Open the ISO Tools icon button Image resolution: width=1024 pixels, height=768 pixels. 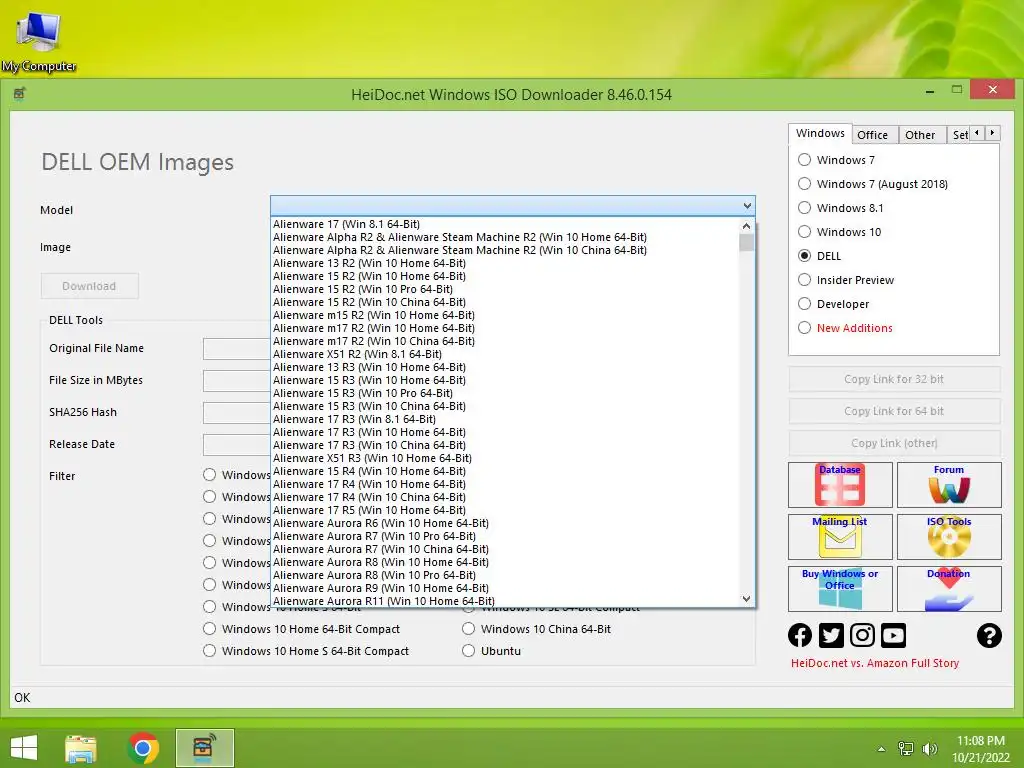point(949,537)
